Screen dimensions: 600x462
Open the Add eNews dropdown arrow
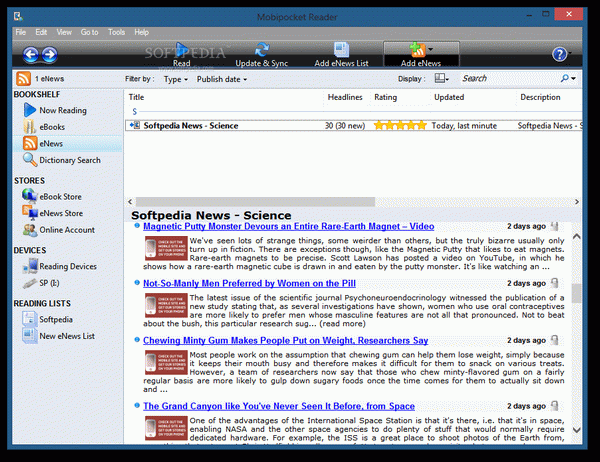click(x=430, y=49)
